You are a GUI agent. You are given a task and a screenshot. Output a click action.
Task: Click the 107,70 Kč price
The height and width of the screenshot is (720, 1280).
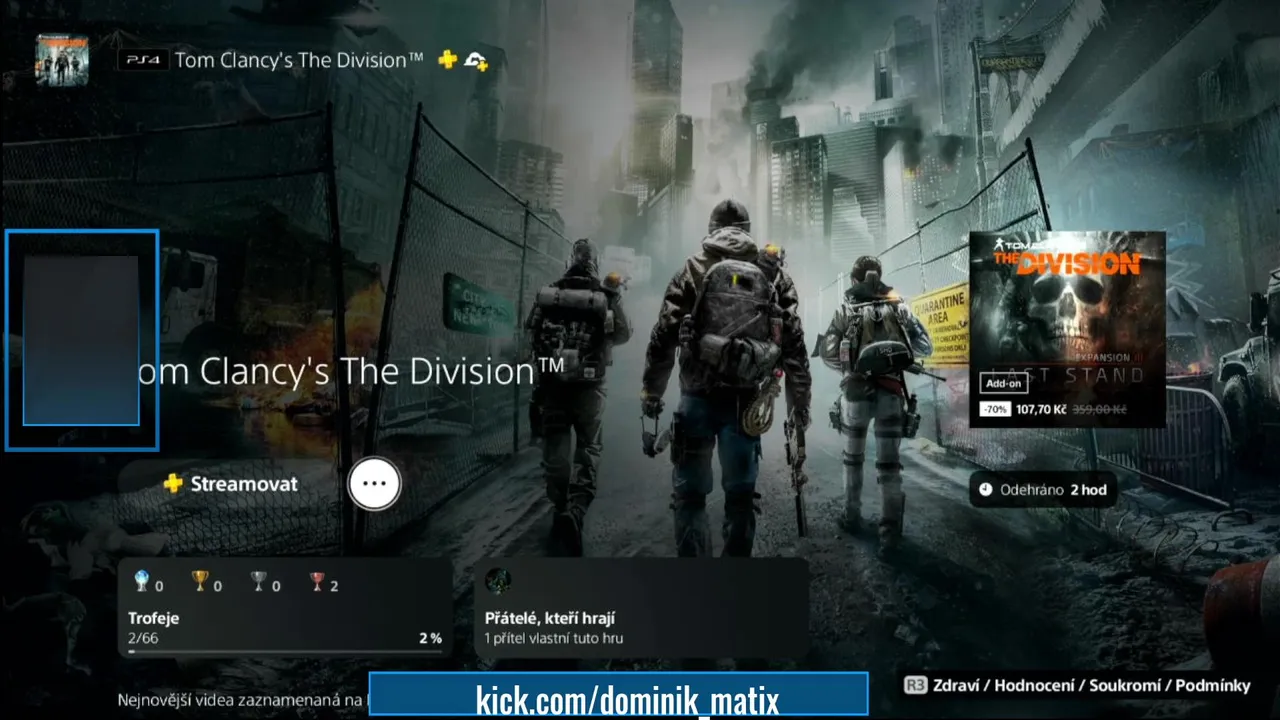pyautogui.click(x=1041, y=410)
